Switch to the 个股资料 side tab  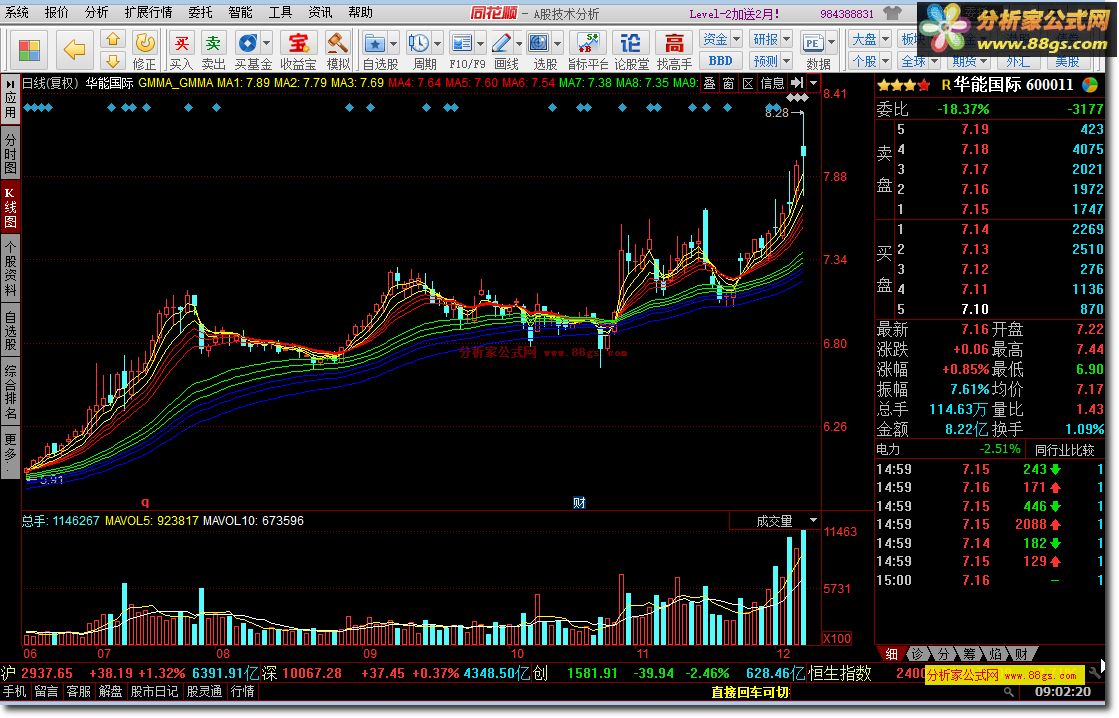click(10, 268)
